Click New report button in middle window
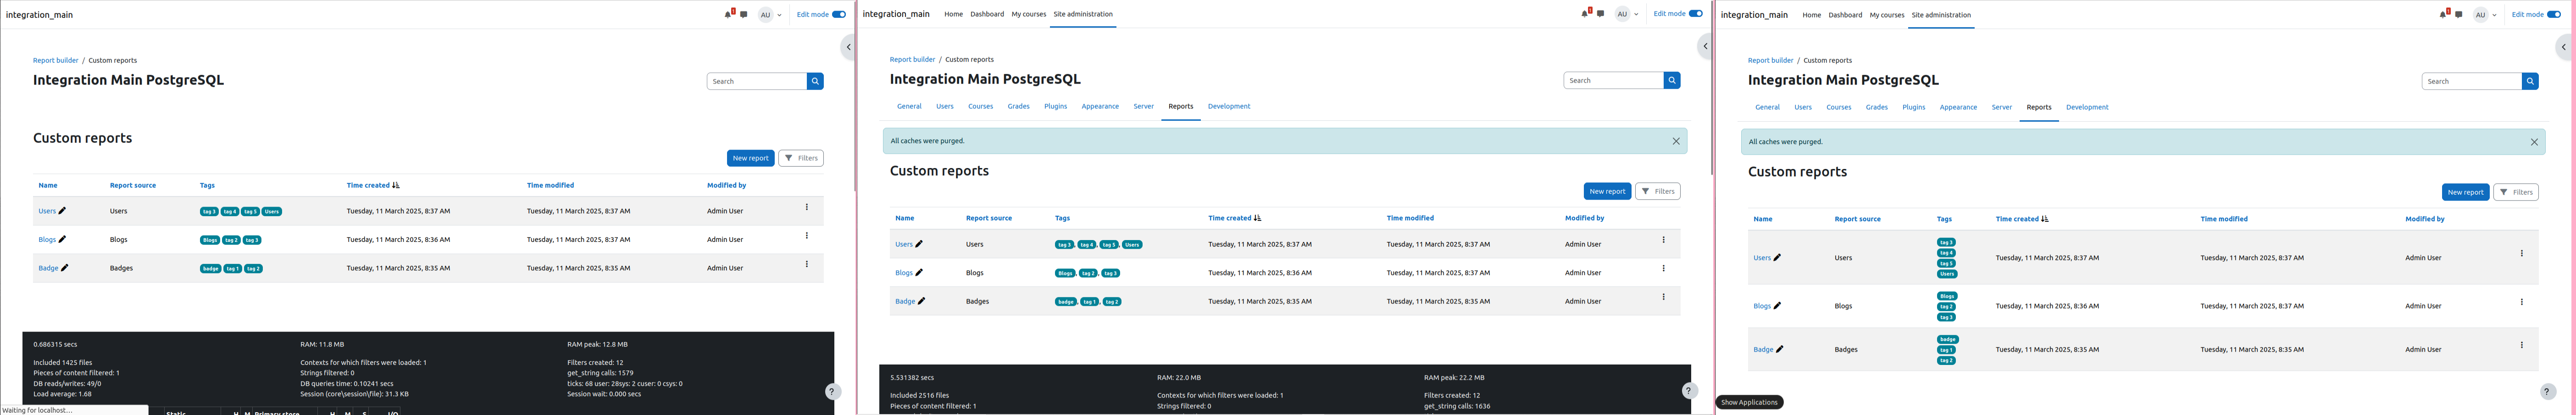 click(x=1607, y=191)
